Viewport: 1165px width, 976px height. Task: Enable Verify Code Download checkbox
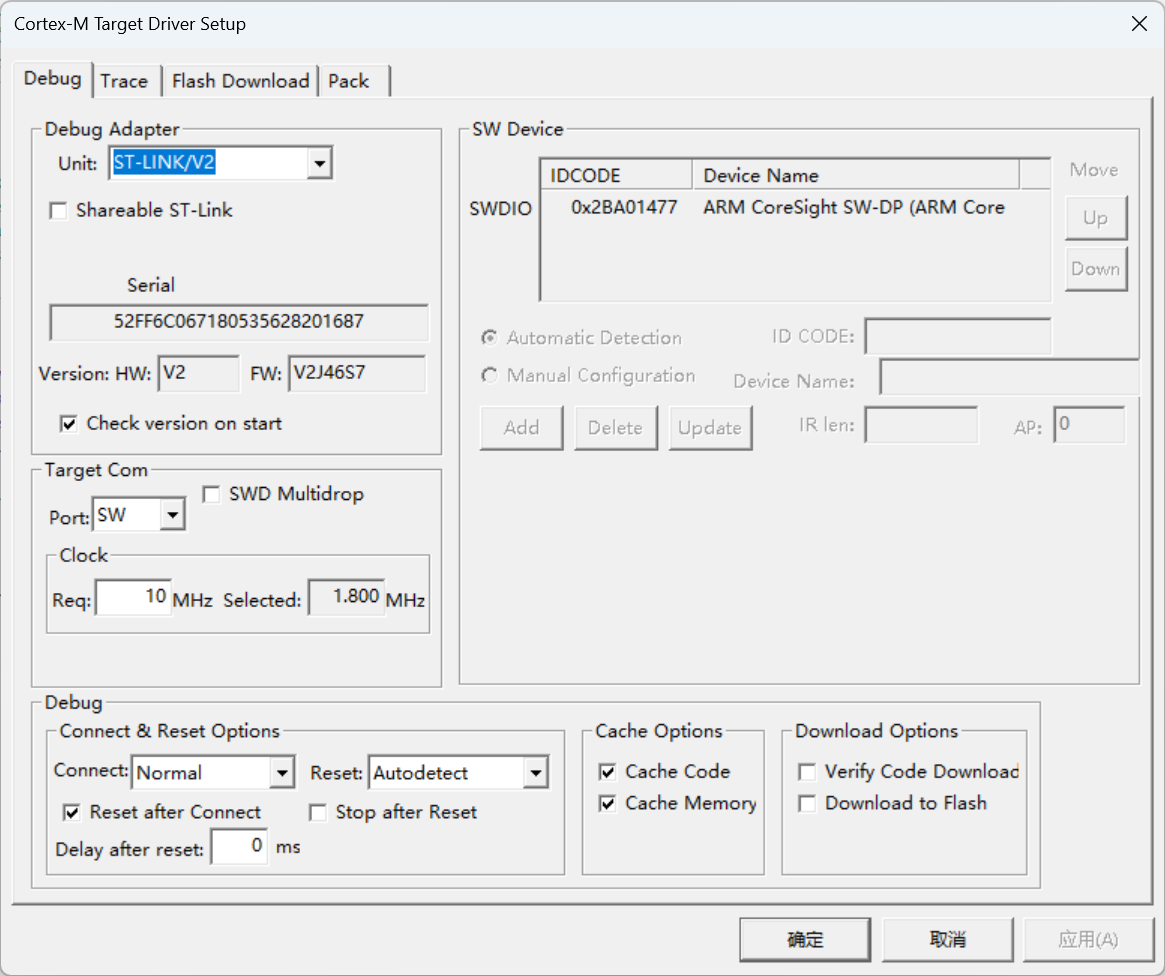(807, 772)
